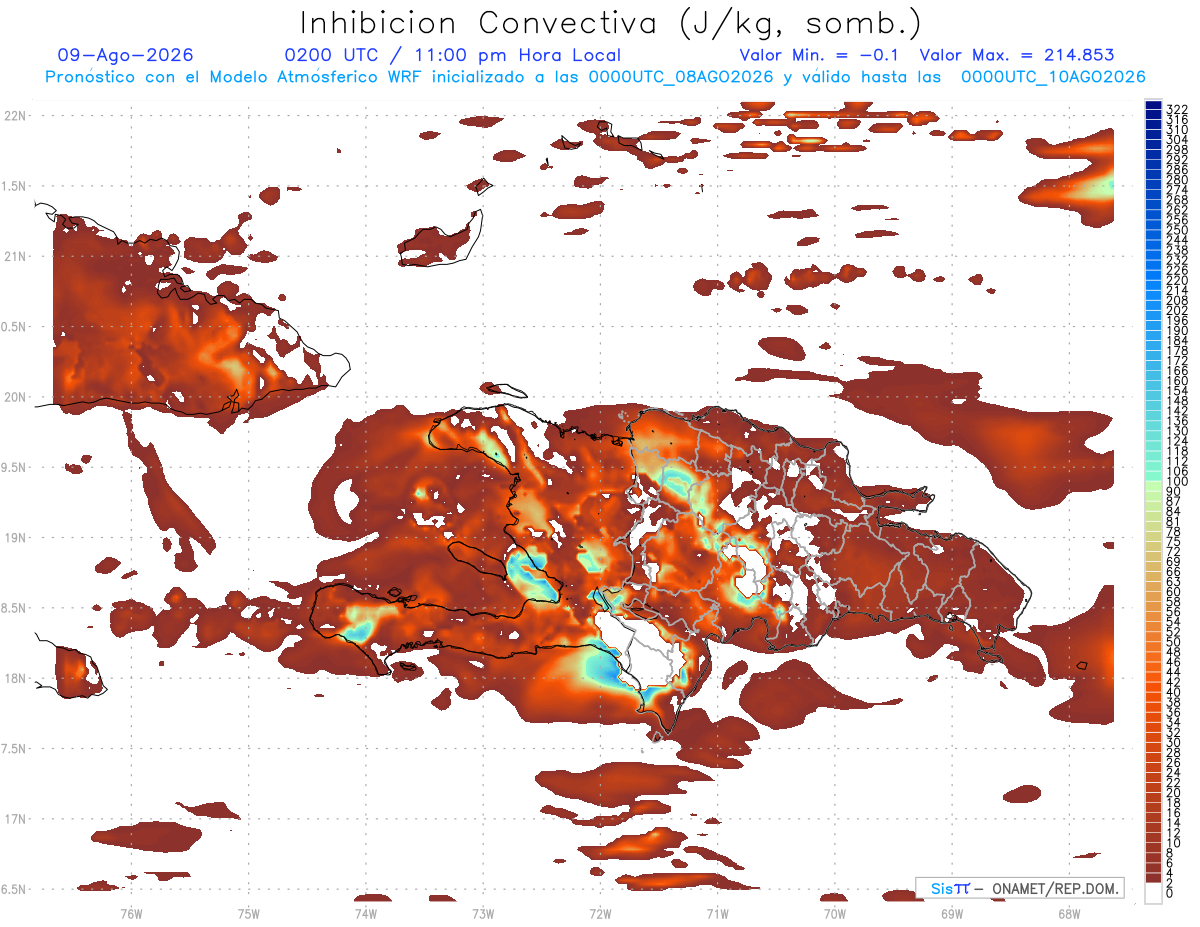1200x927 pixels.
Task: Click the forecast date '09-Ago-2026'
Action: [126, 55]
